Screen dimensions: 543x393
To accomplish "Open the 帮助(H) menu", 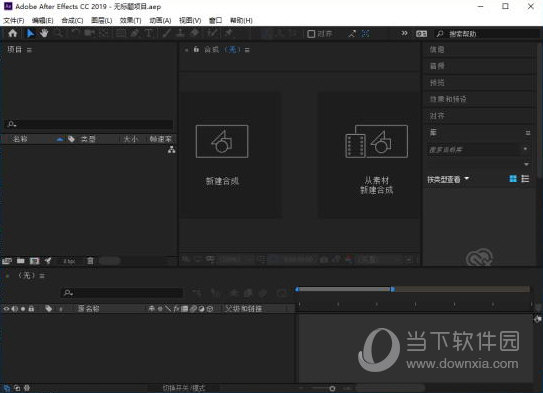I will pos(241,20).
